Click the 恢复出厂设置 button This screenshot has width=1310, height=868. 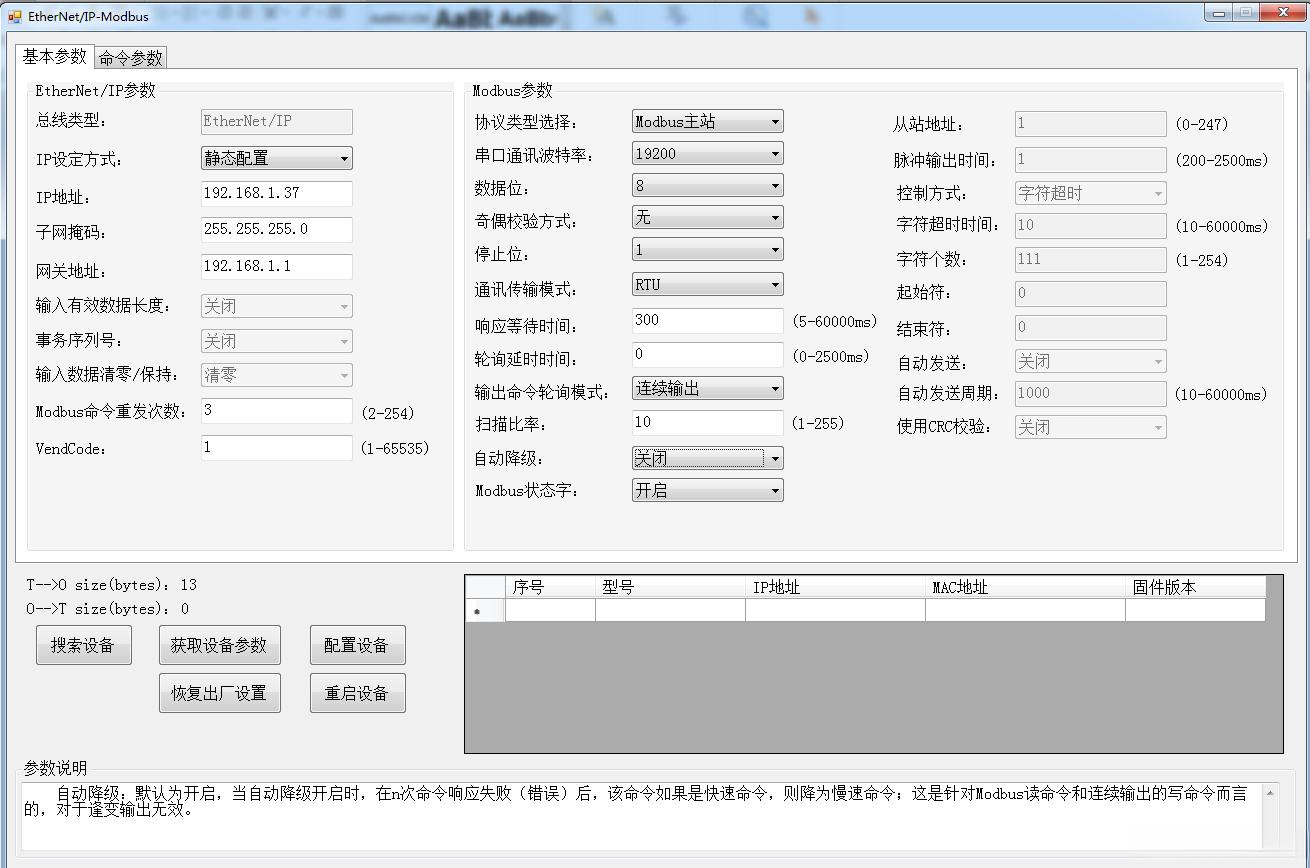pos(219,694)
